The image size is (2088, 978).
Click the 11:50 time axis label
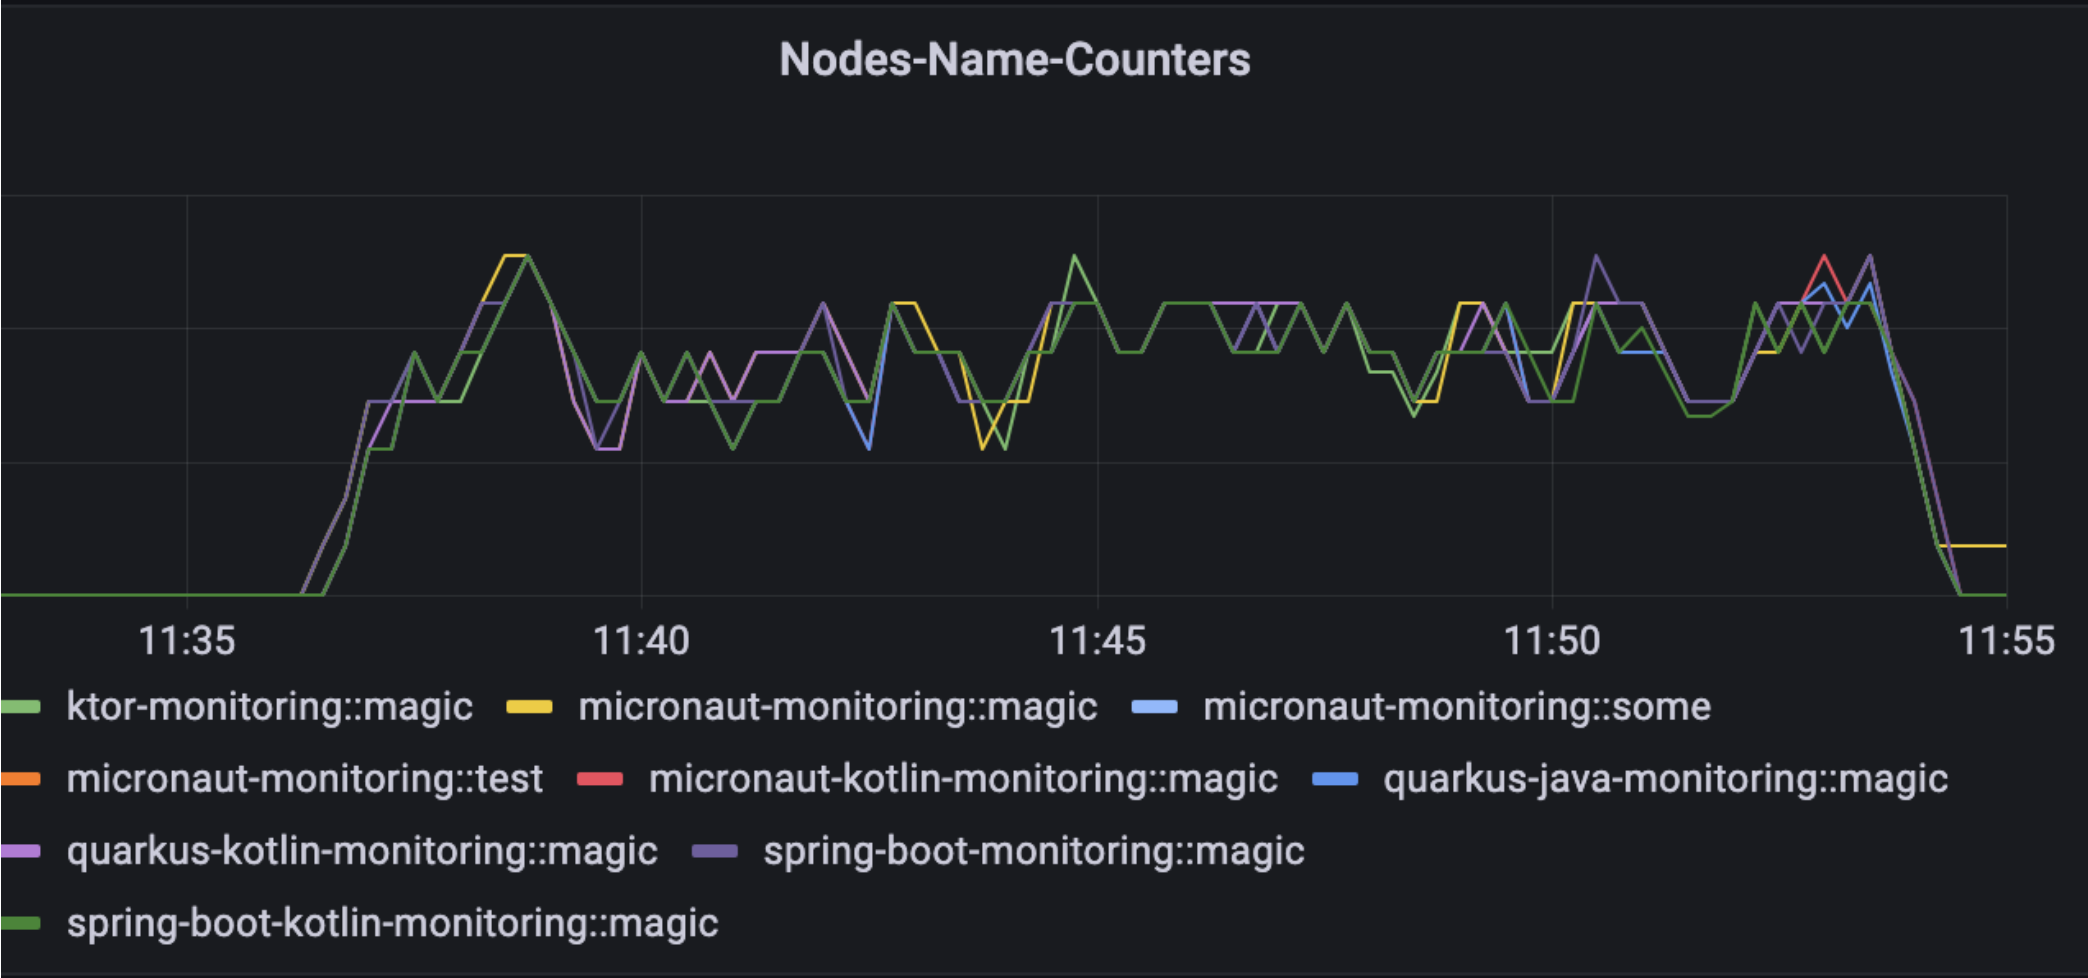tap(1552, 641)
